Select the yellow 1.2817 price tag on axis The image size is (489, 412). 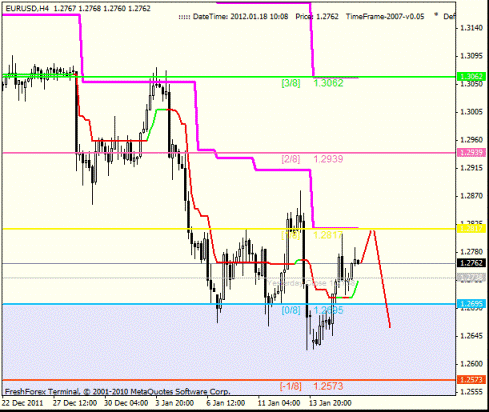pos(472,228)
